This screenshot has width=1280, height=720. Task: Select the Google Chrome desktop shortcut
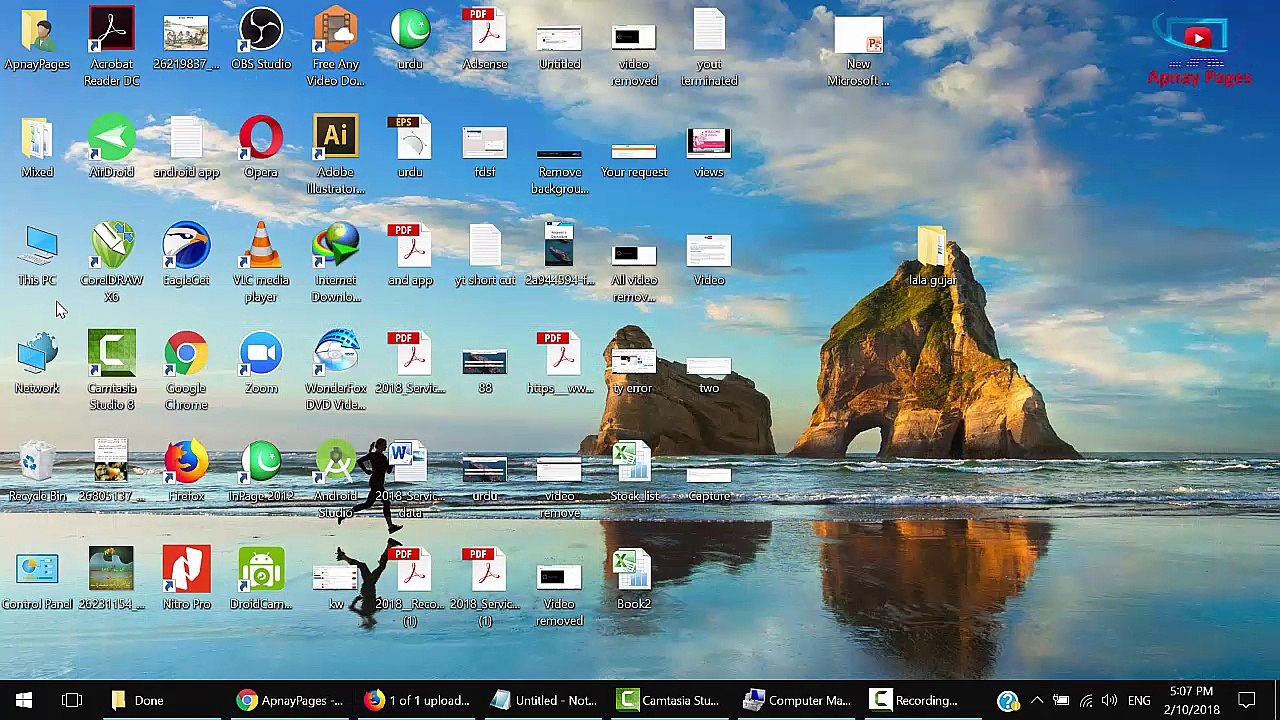coord(187,356)
